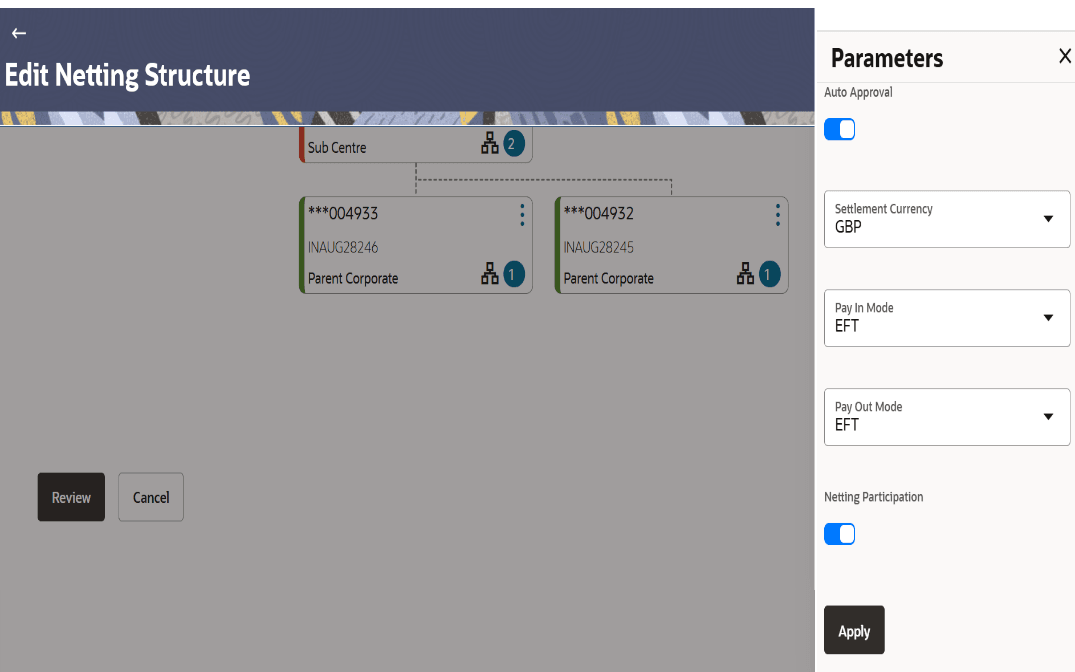Close the Parameters panel
This screenshot has width=1075, height=672.
point(1064,57)
